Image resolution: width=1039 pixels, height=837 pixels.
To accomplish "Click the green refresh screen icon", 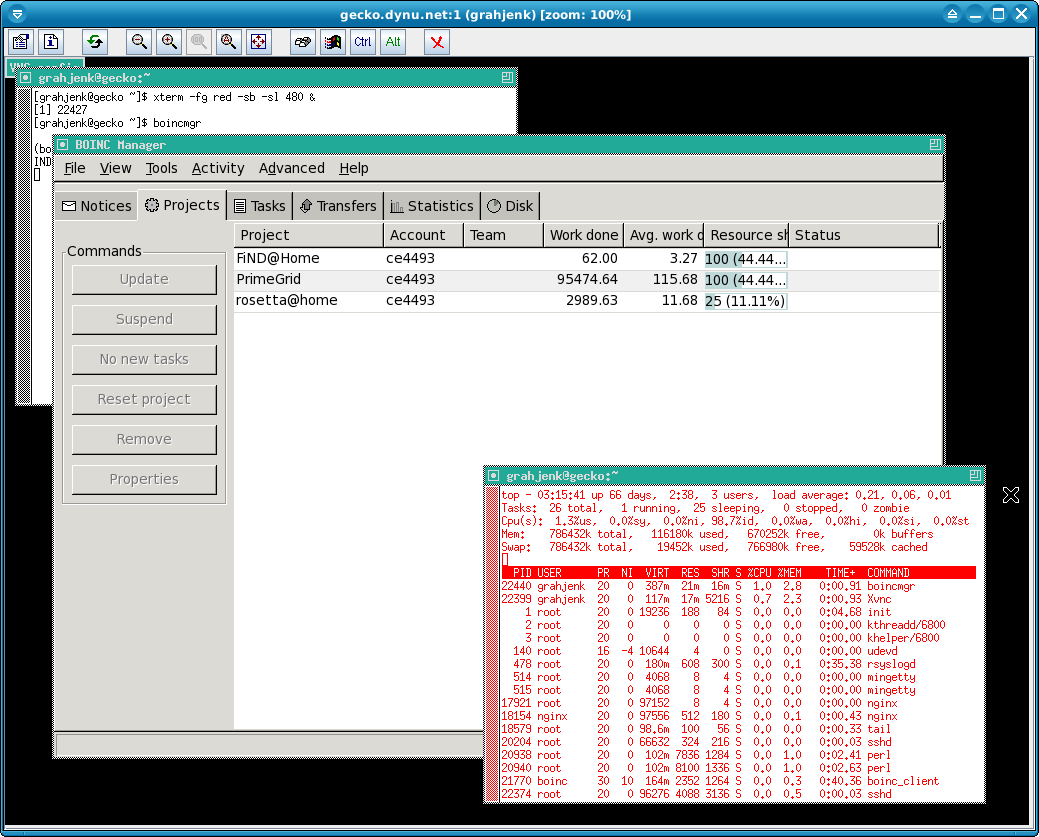I will 95,42.
